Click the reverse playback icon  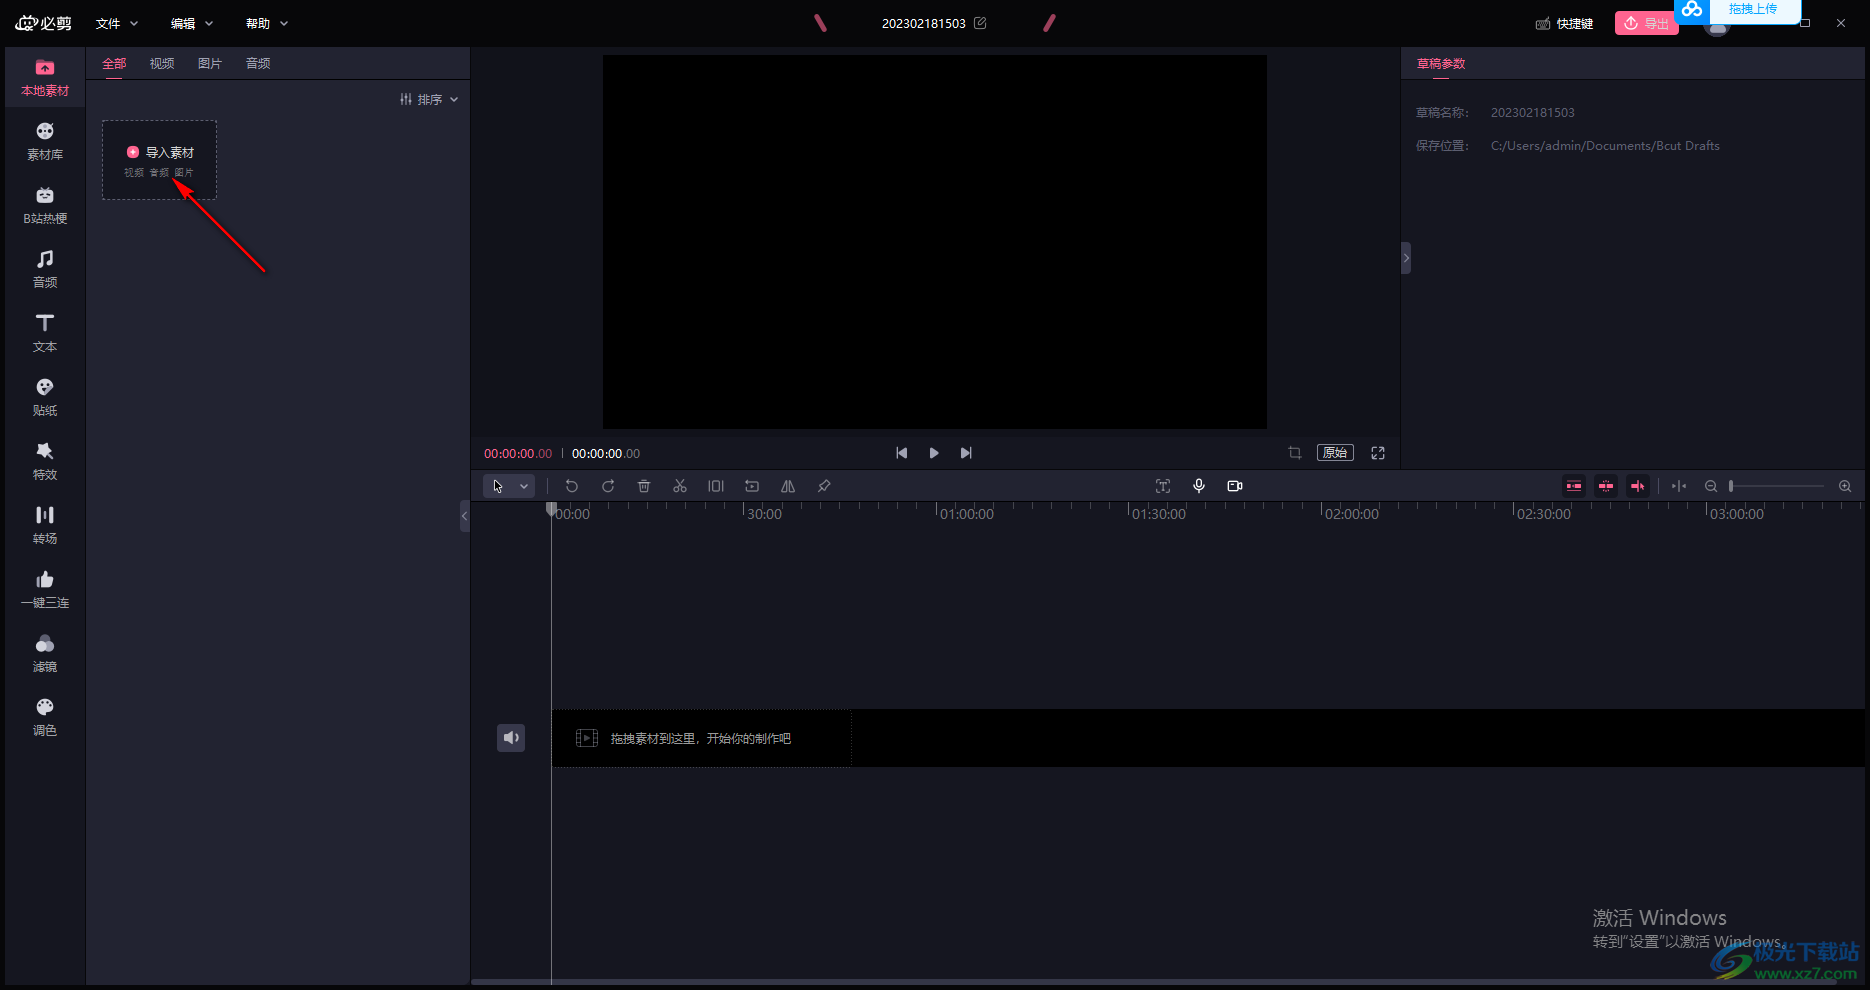[752, 486]
